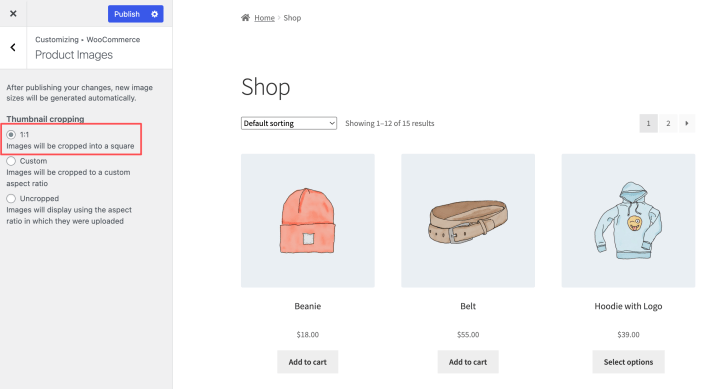Add the Beanie to cart
The width and height of the screenshot is (702, 389).
[308, 362]
